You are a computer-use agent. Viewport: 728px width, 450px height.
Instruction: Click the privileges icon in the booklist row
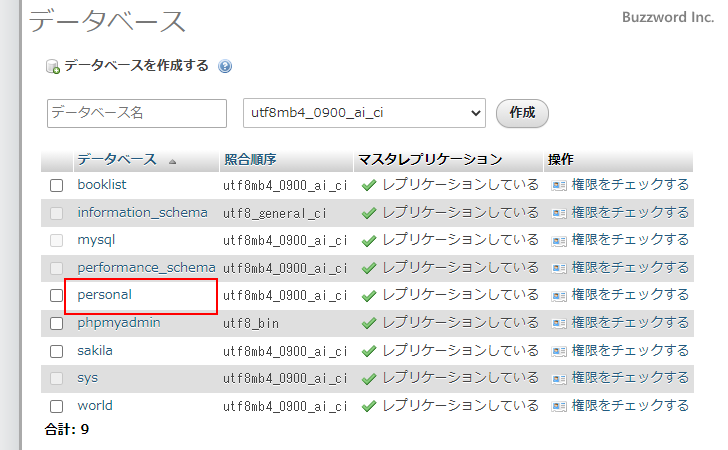click(x=559, y=186)
